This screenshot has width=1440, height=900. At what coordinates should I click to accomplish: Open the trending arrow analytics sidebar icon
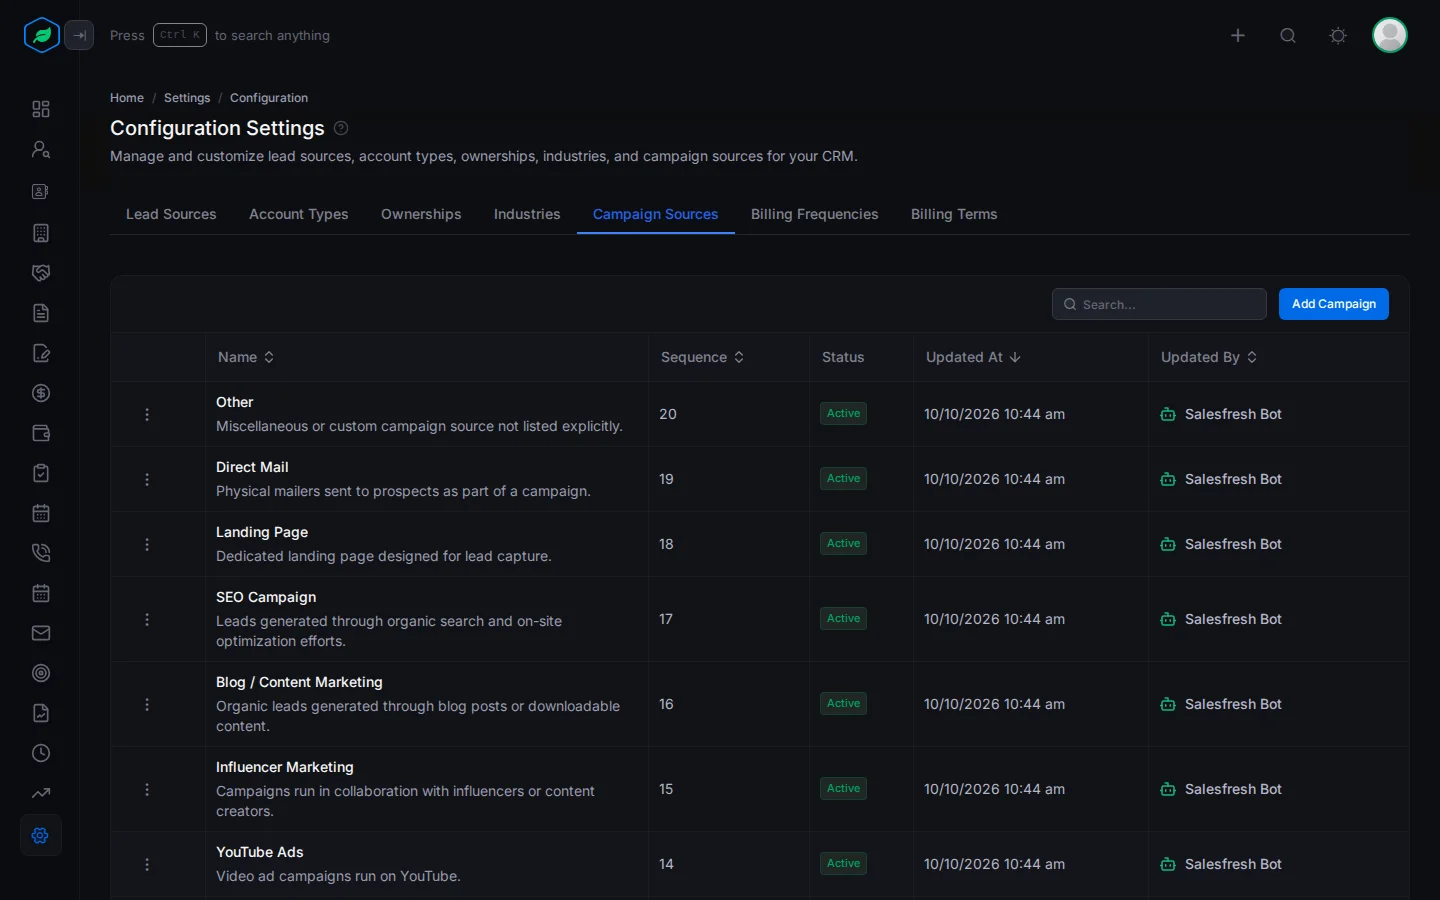pos(41,793)
